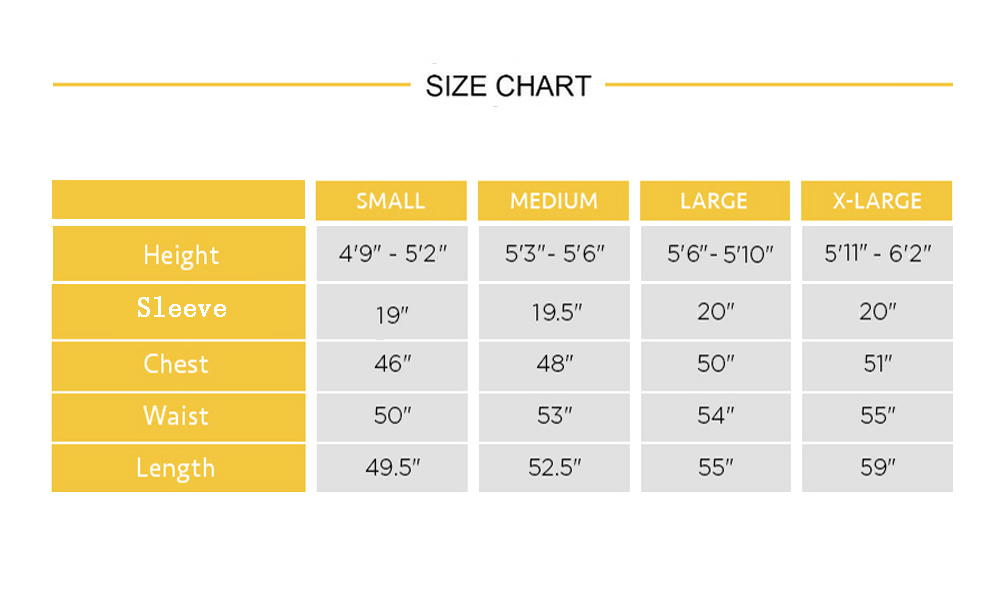Click the Sleeve row label
The width and height of the screenshot is (1000, 600).
pos(179,312)
